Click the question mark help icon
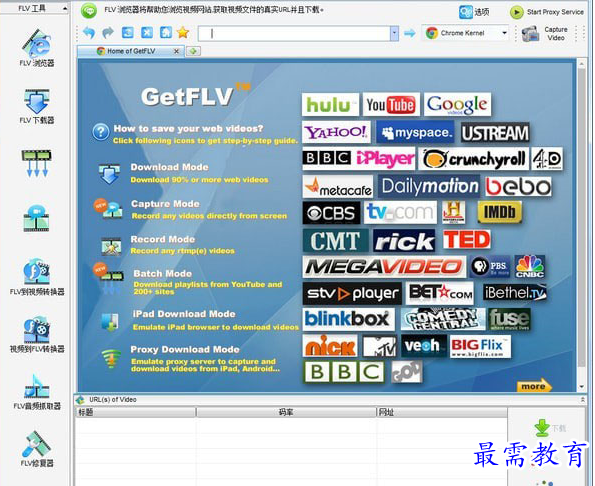Image resolution: width=595 pixels, height=486 pixels. (101, 133)
